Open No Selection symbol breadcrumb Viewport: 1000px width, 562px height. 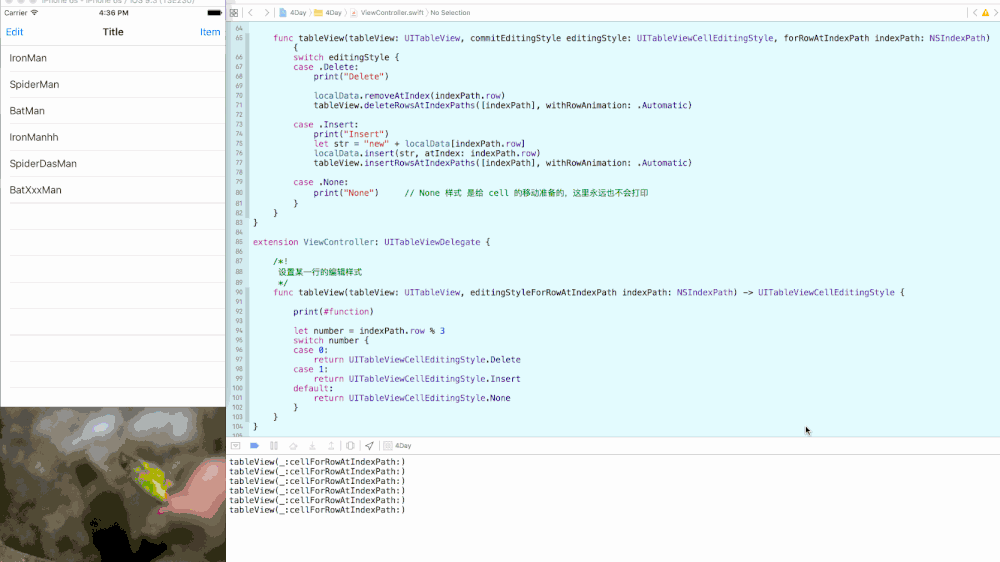(x=450, y=13)
